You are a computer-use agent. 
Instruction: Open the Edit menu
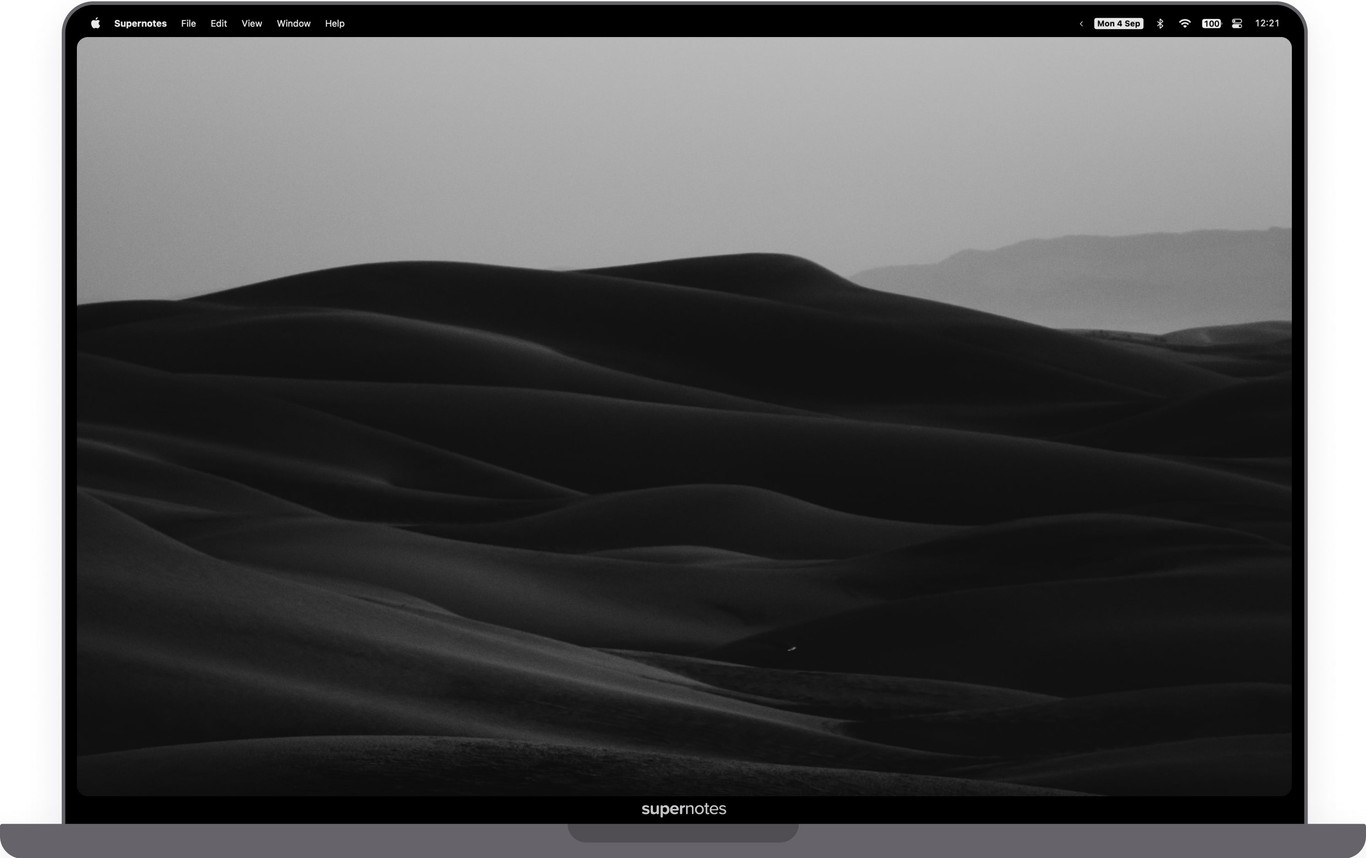click(x=218, y=23)
